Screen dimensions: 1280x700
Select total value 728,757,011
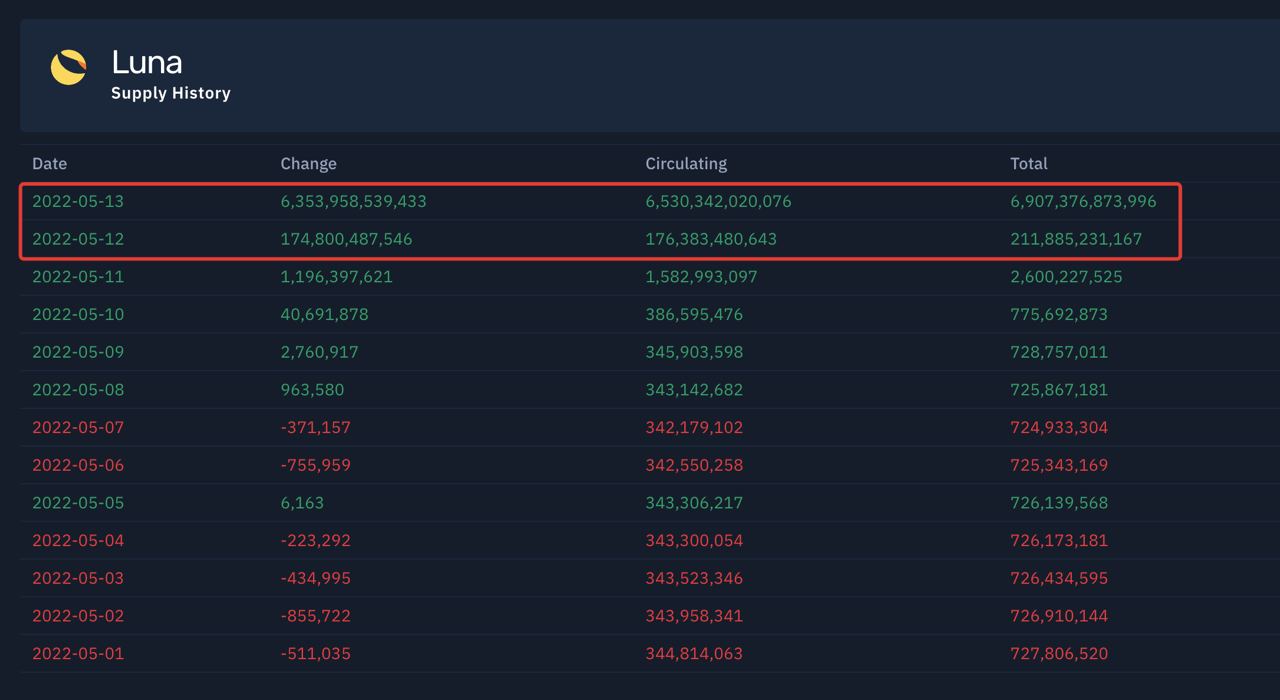[x=1059, y=352]
